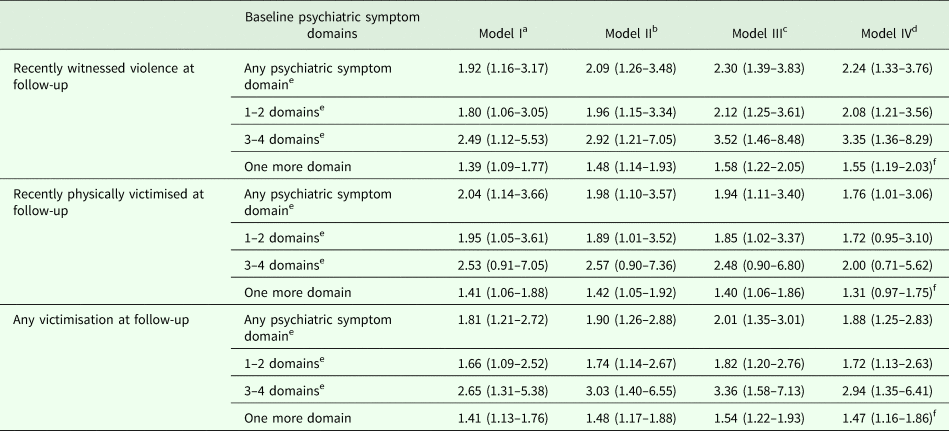This screenshot has height=431, width=949.
Task: Click the Model IV column header
Action: (x=887, y=33)
